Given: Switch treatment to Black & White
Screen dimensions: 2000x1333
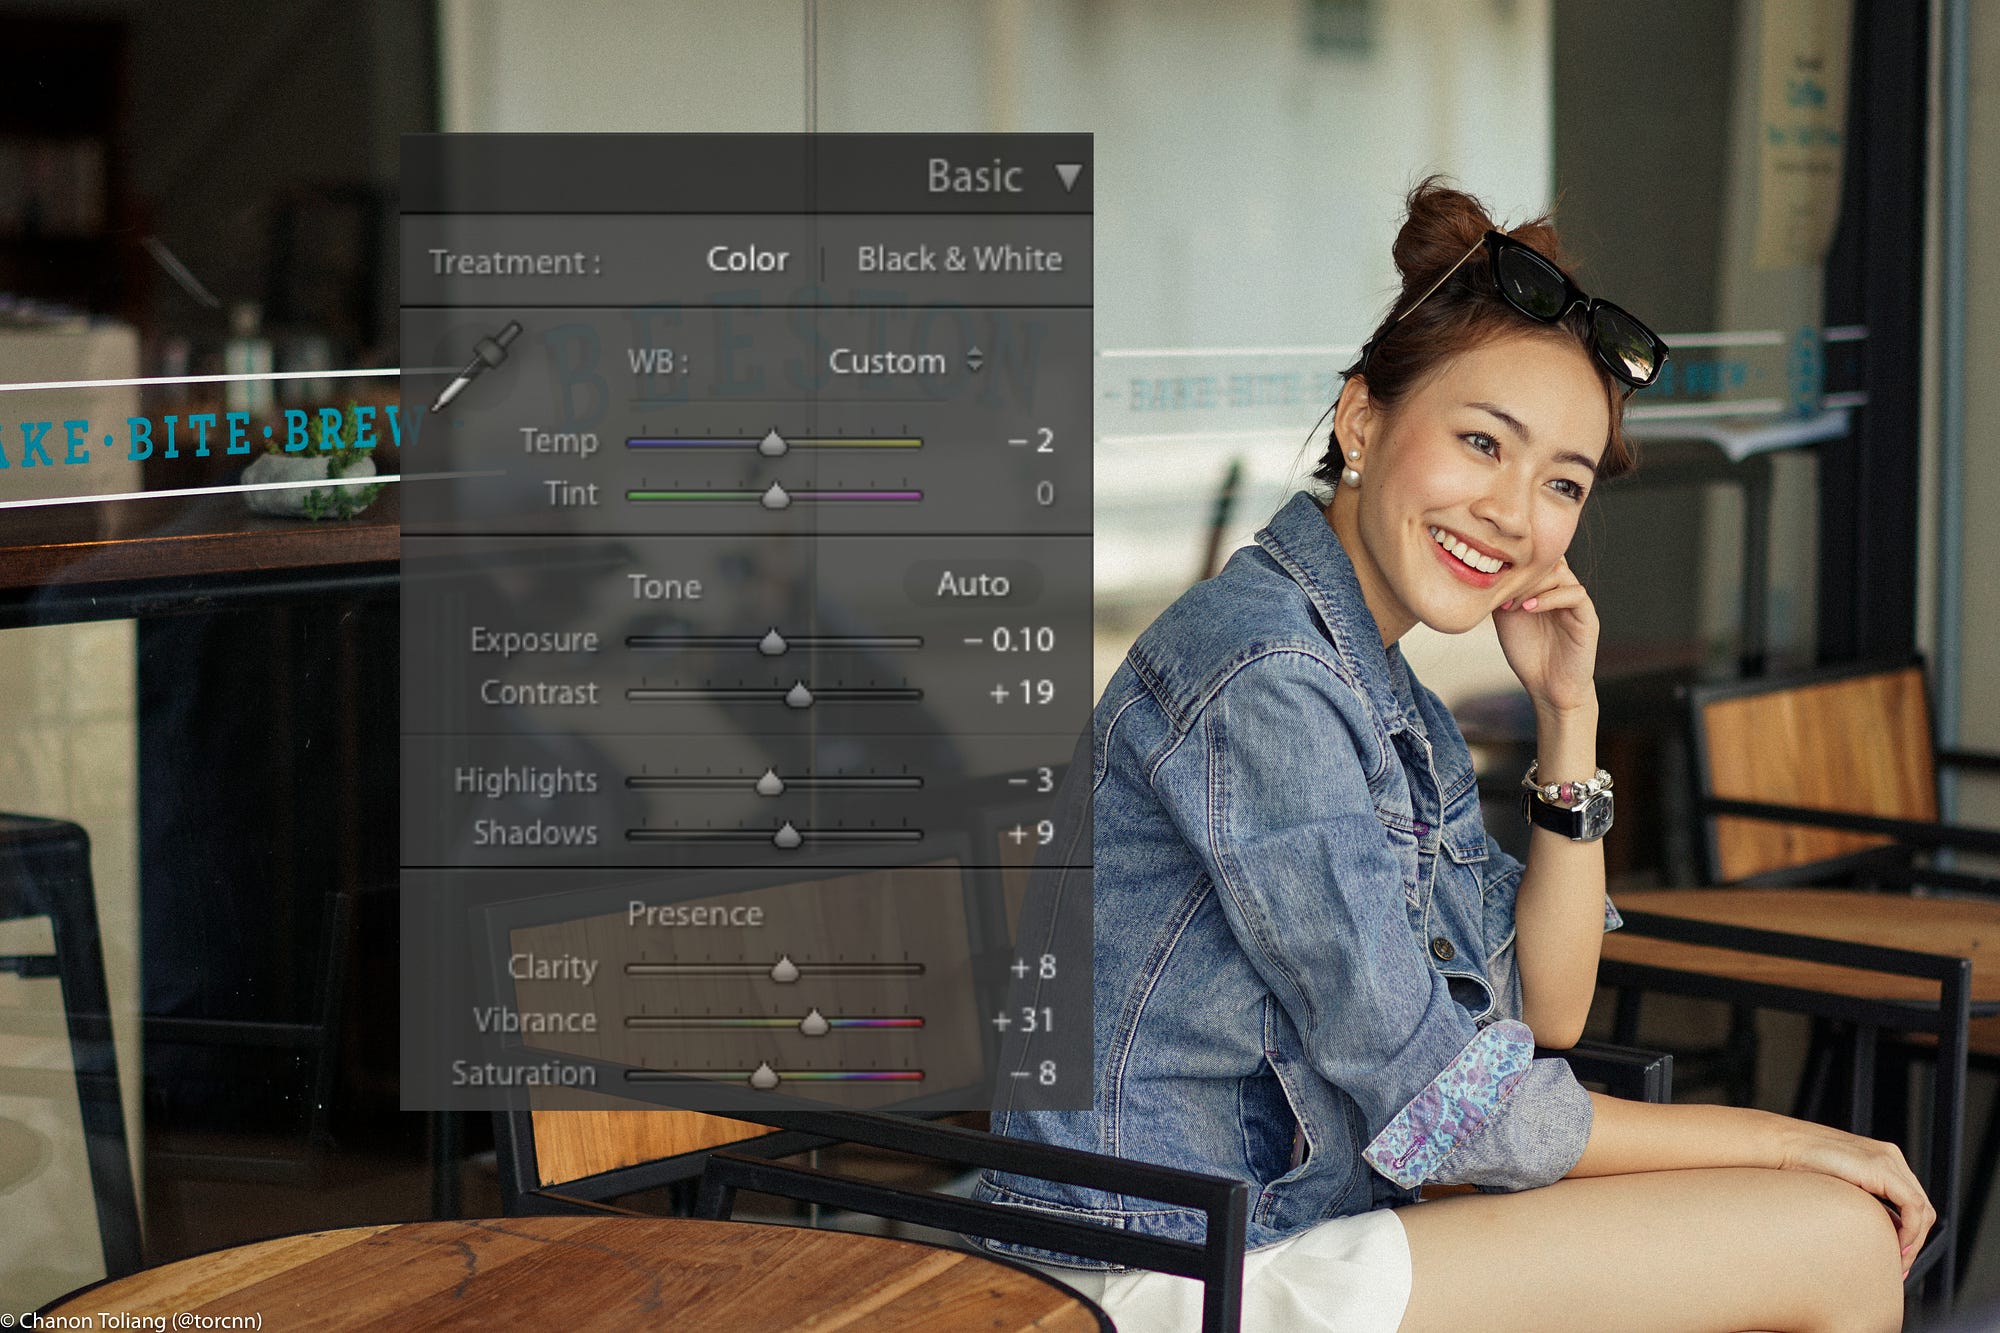Looking at the screenshot, I should [x=959, y=259].
